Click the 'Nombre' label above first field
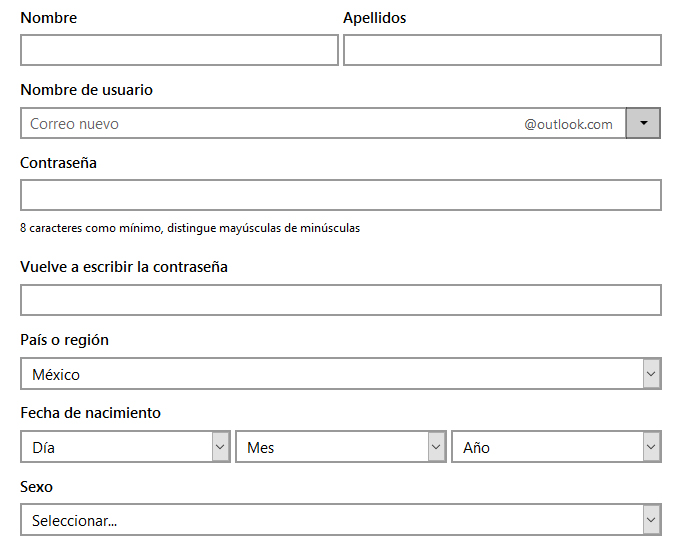This screenshot has height=549, width=680. (49, 18)
